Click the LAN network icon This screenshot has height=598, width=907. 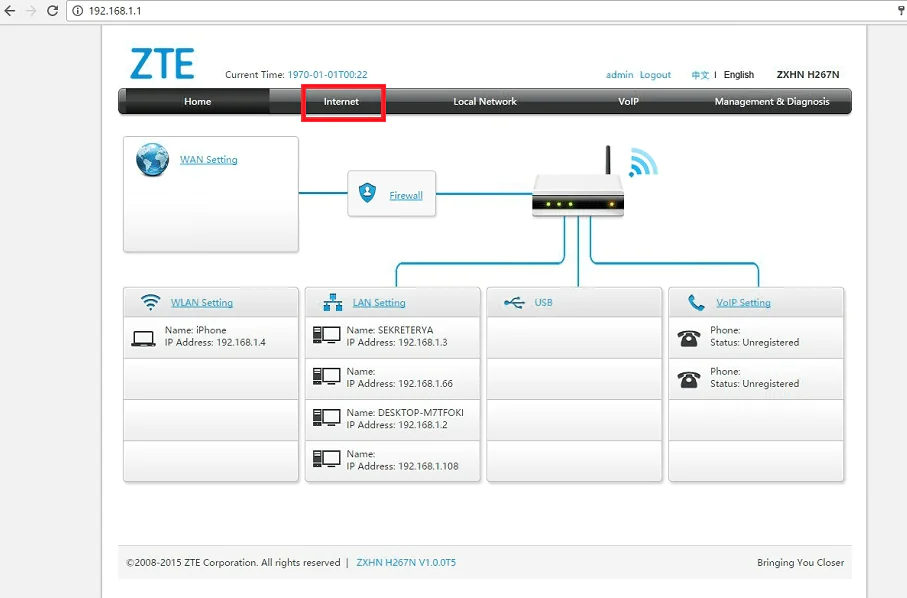(x=333, y=302)
